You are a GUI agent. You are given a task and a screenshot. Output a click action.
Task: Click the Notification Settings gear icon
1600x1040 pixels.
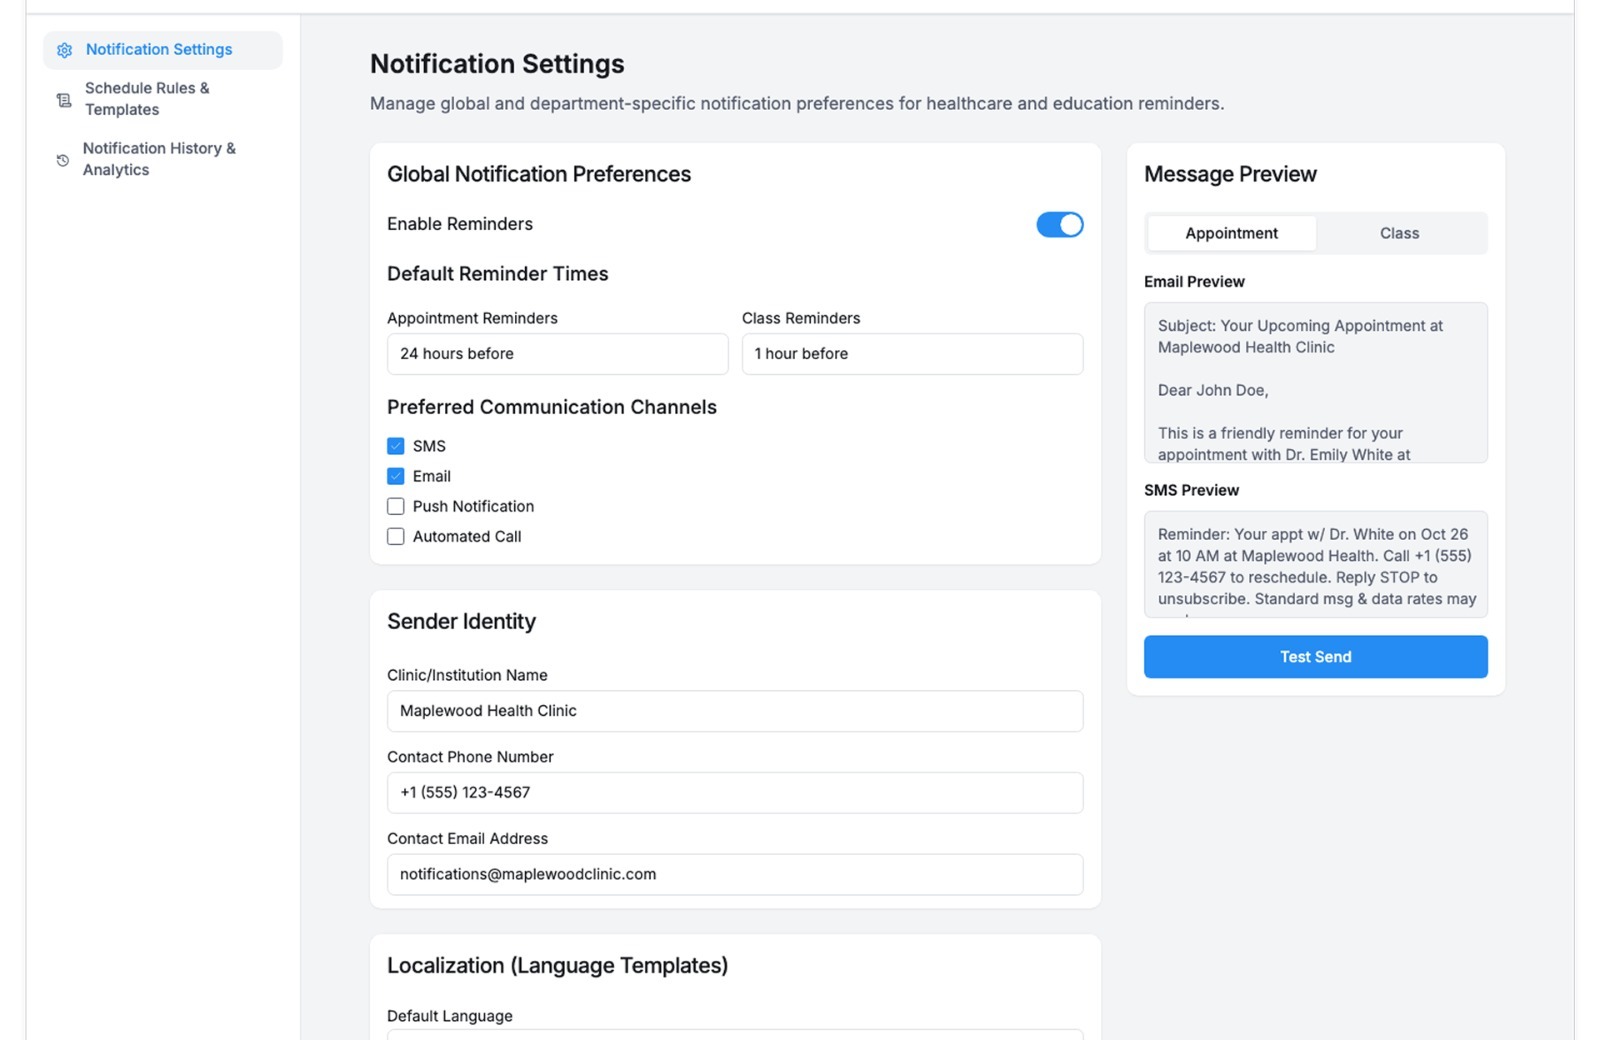click(65, 50)
